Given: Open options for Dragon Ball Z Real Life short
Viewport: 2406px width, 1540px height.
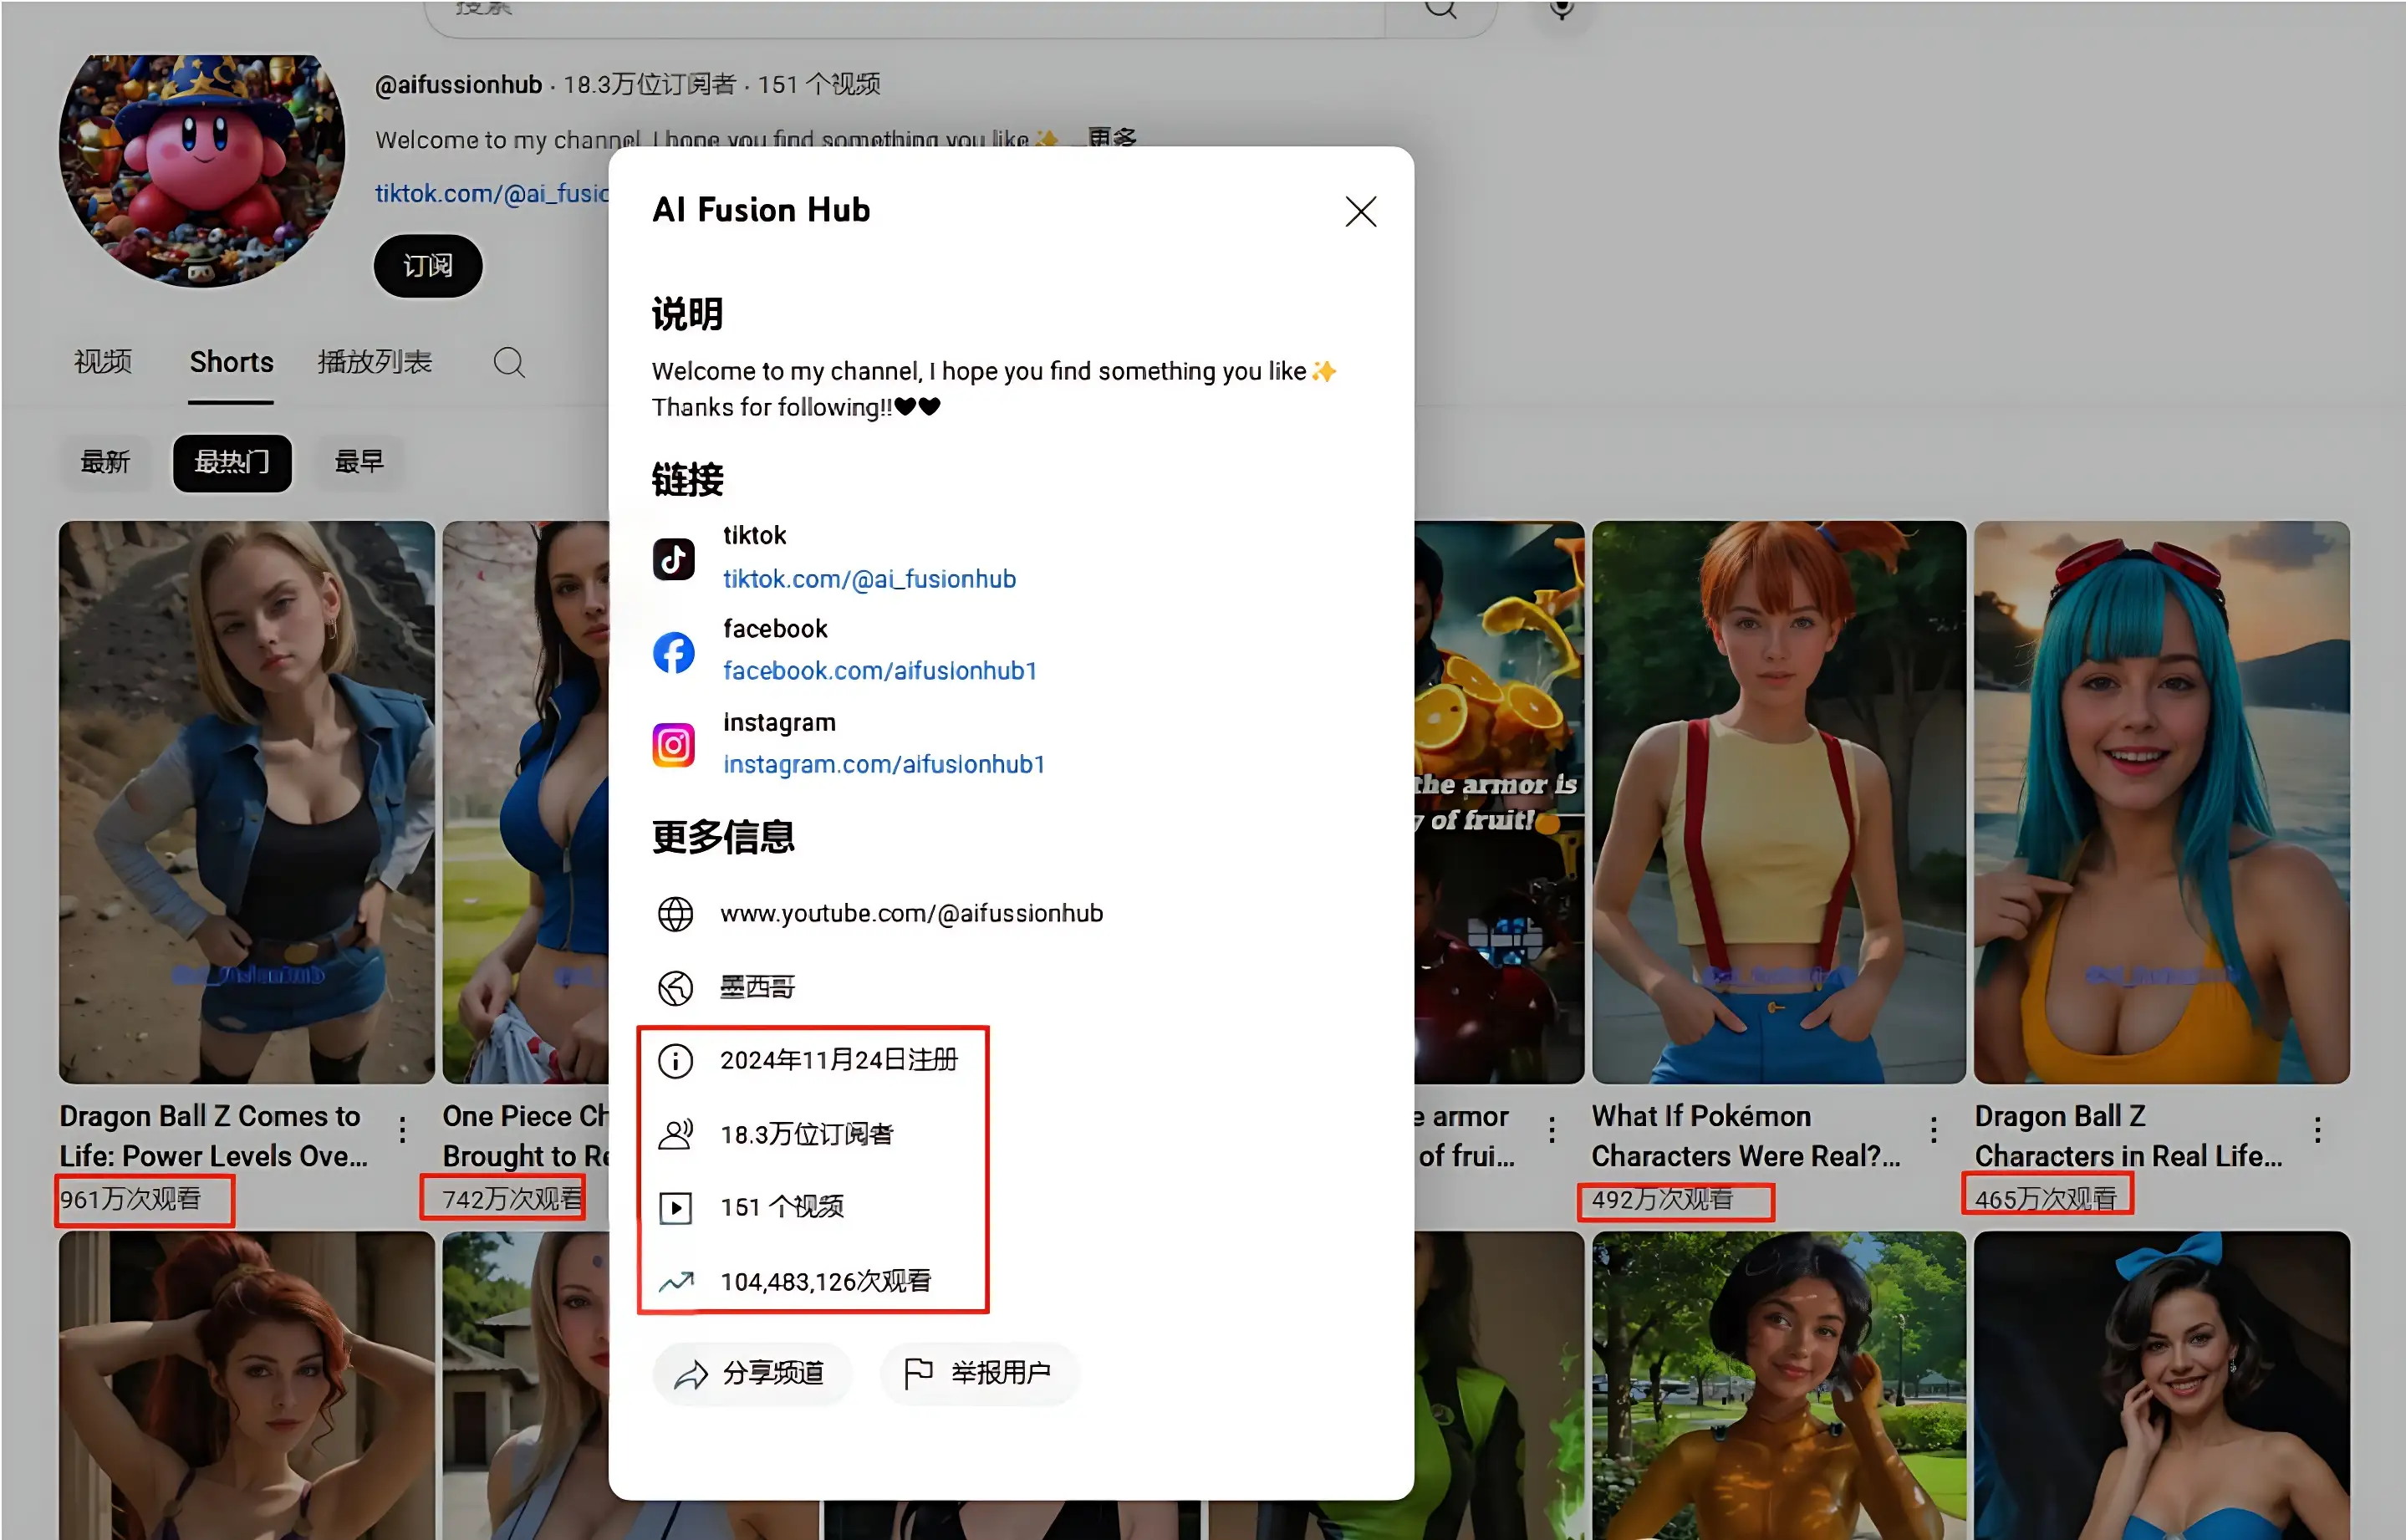Looking at the screenshot, I should [2317, 1130].
